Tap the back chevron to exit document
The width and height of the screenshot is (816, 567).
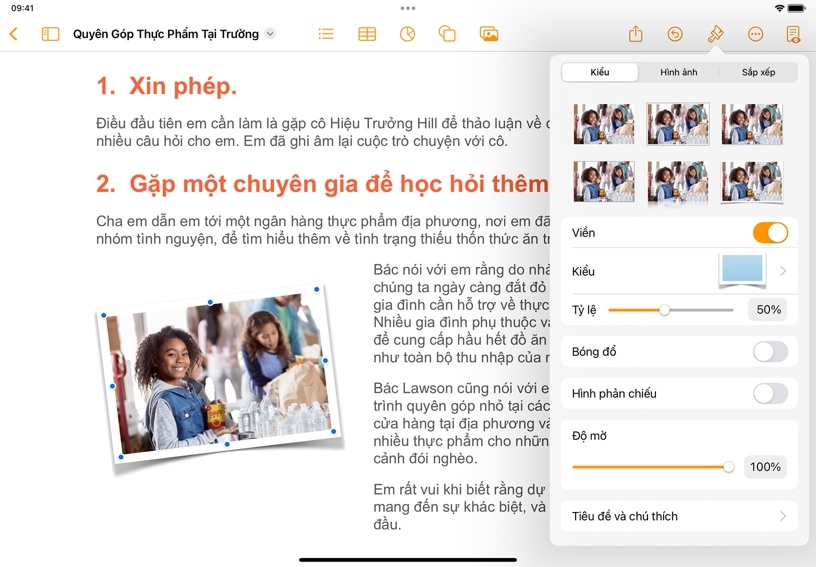pos(13,34)
